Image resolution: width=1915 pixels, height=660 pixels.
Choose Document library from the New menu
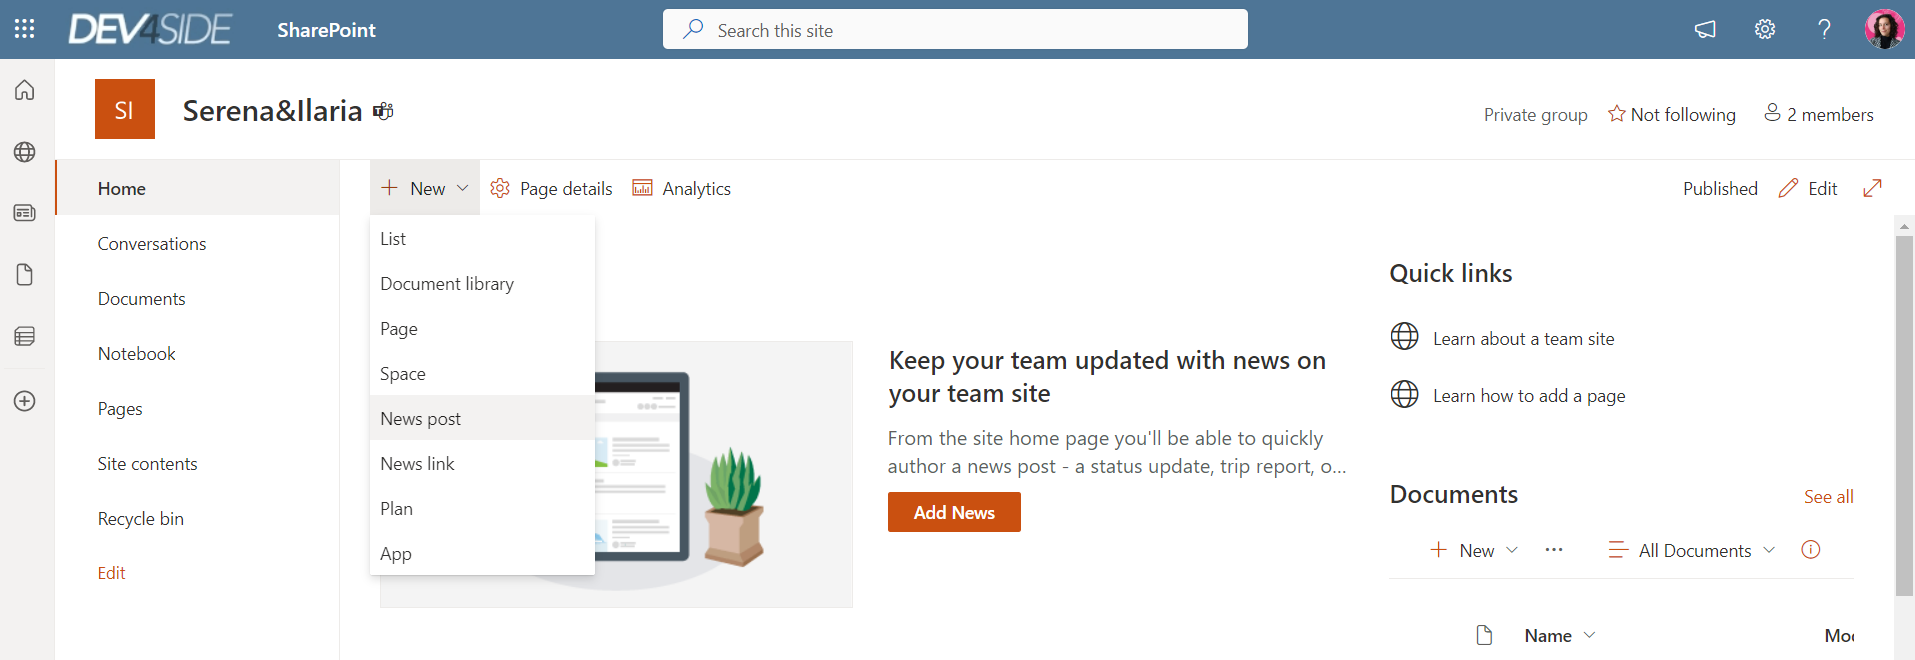[x=447, y=284]
